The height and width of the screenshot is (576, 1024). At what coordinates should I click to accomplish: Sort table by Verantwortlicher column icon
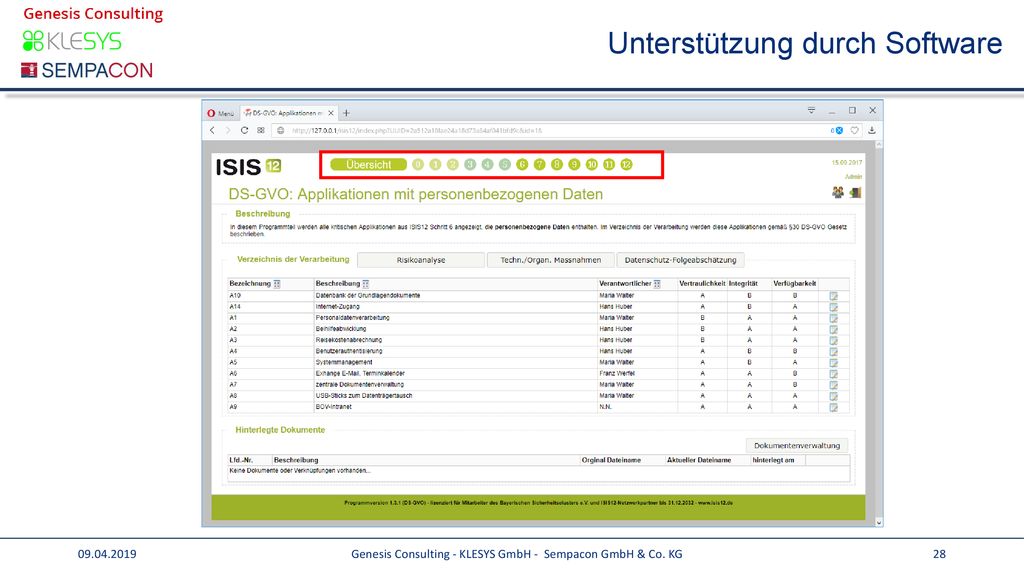pyautogui.click(x=657, y=284)
